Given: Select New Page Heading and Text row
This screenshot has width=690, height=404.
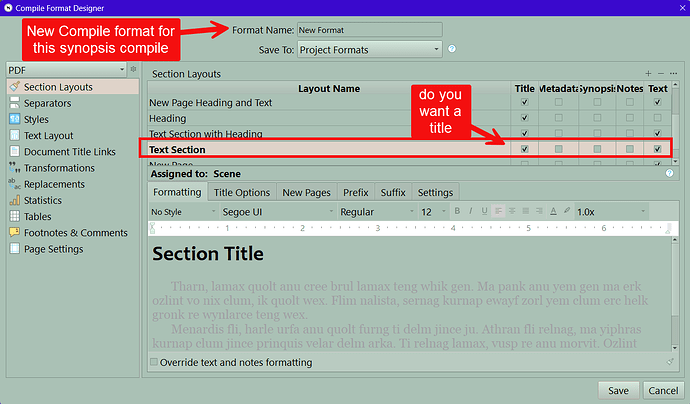Looking at the screenshot, I should [329, 103].
